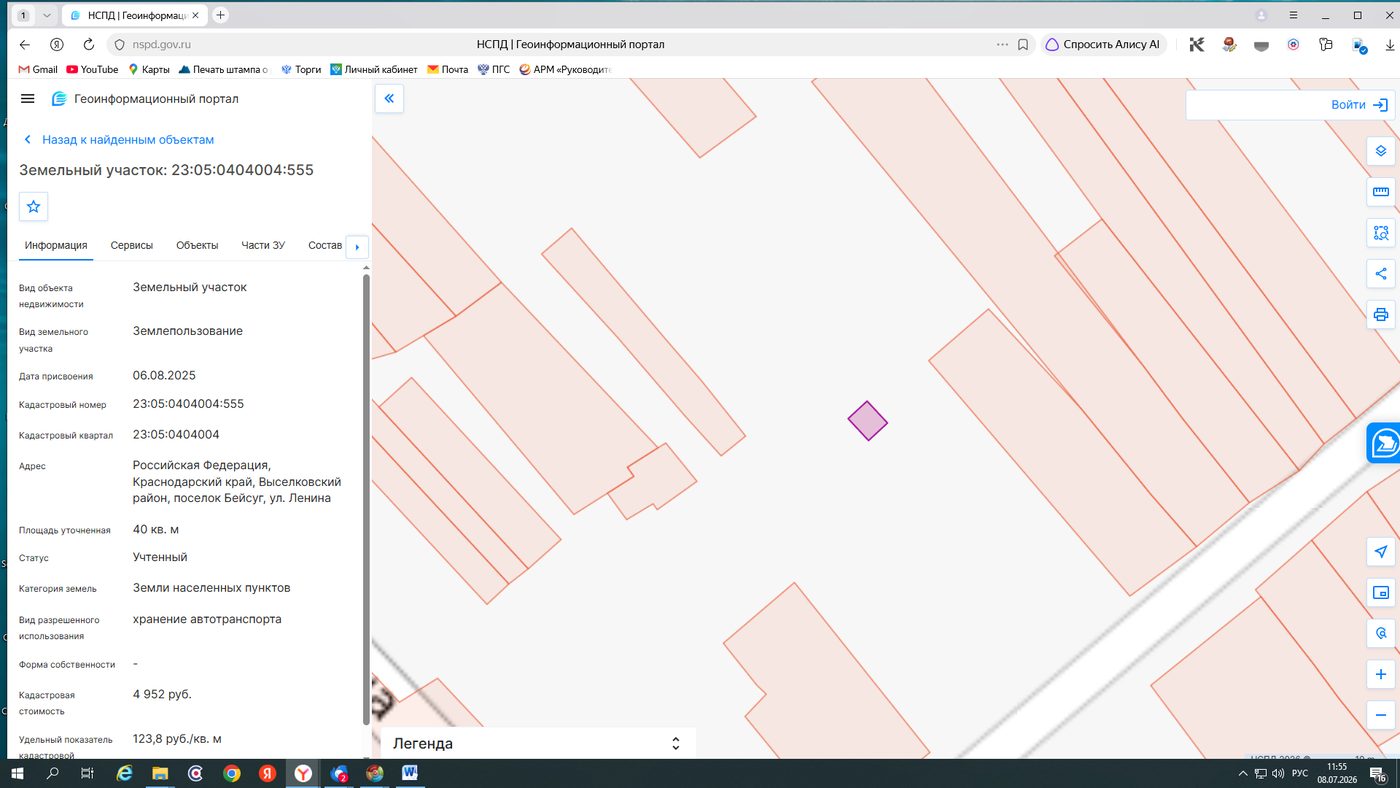Open Word from the Windows taskbar
Image resolution: width=1400 pixels, height=788 pixels.
[410, 773]
